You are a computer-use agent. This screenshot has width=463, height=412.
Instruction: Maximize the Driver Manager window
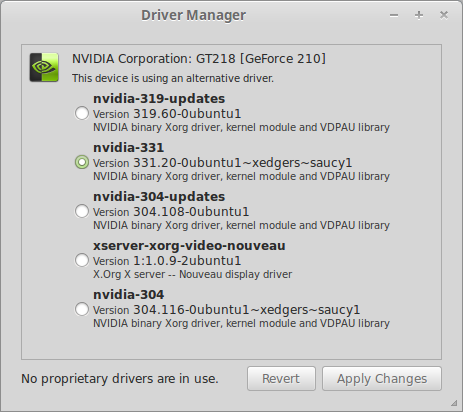(419, 15)
